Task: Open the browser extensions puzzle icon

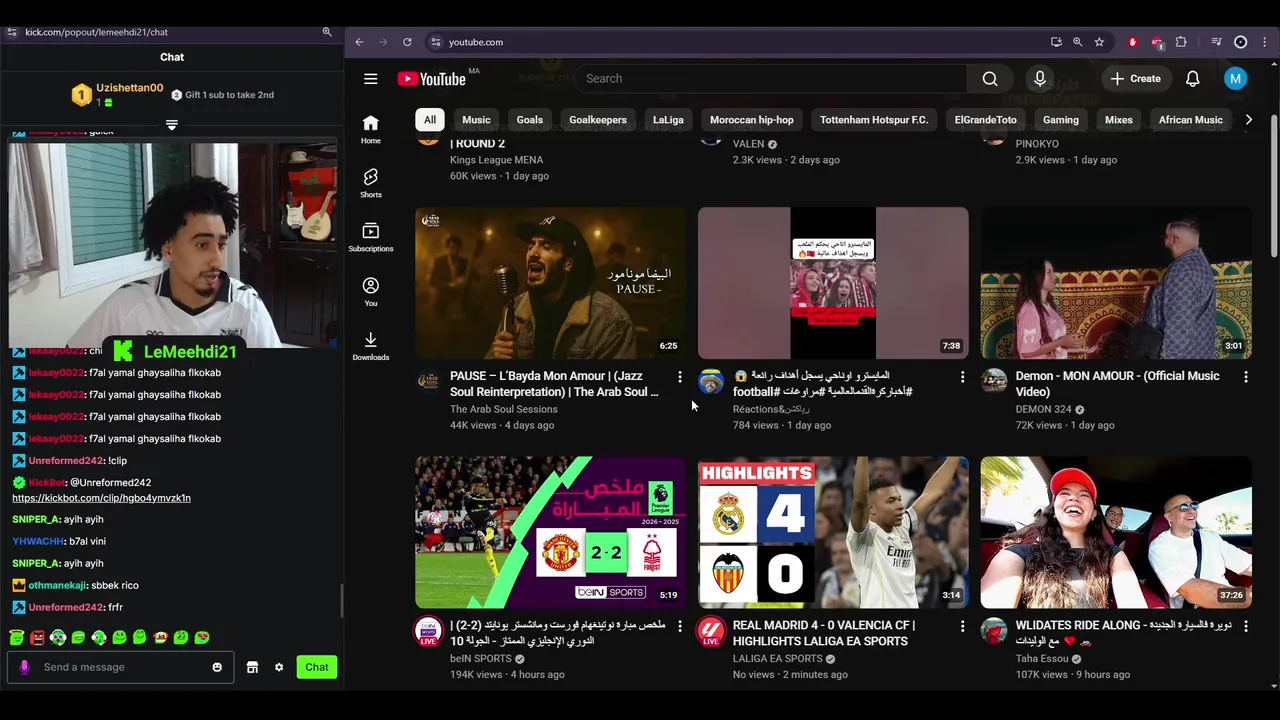Action: coord(1181,42)
